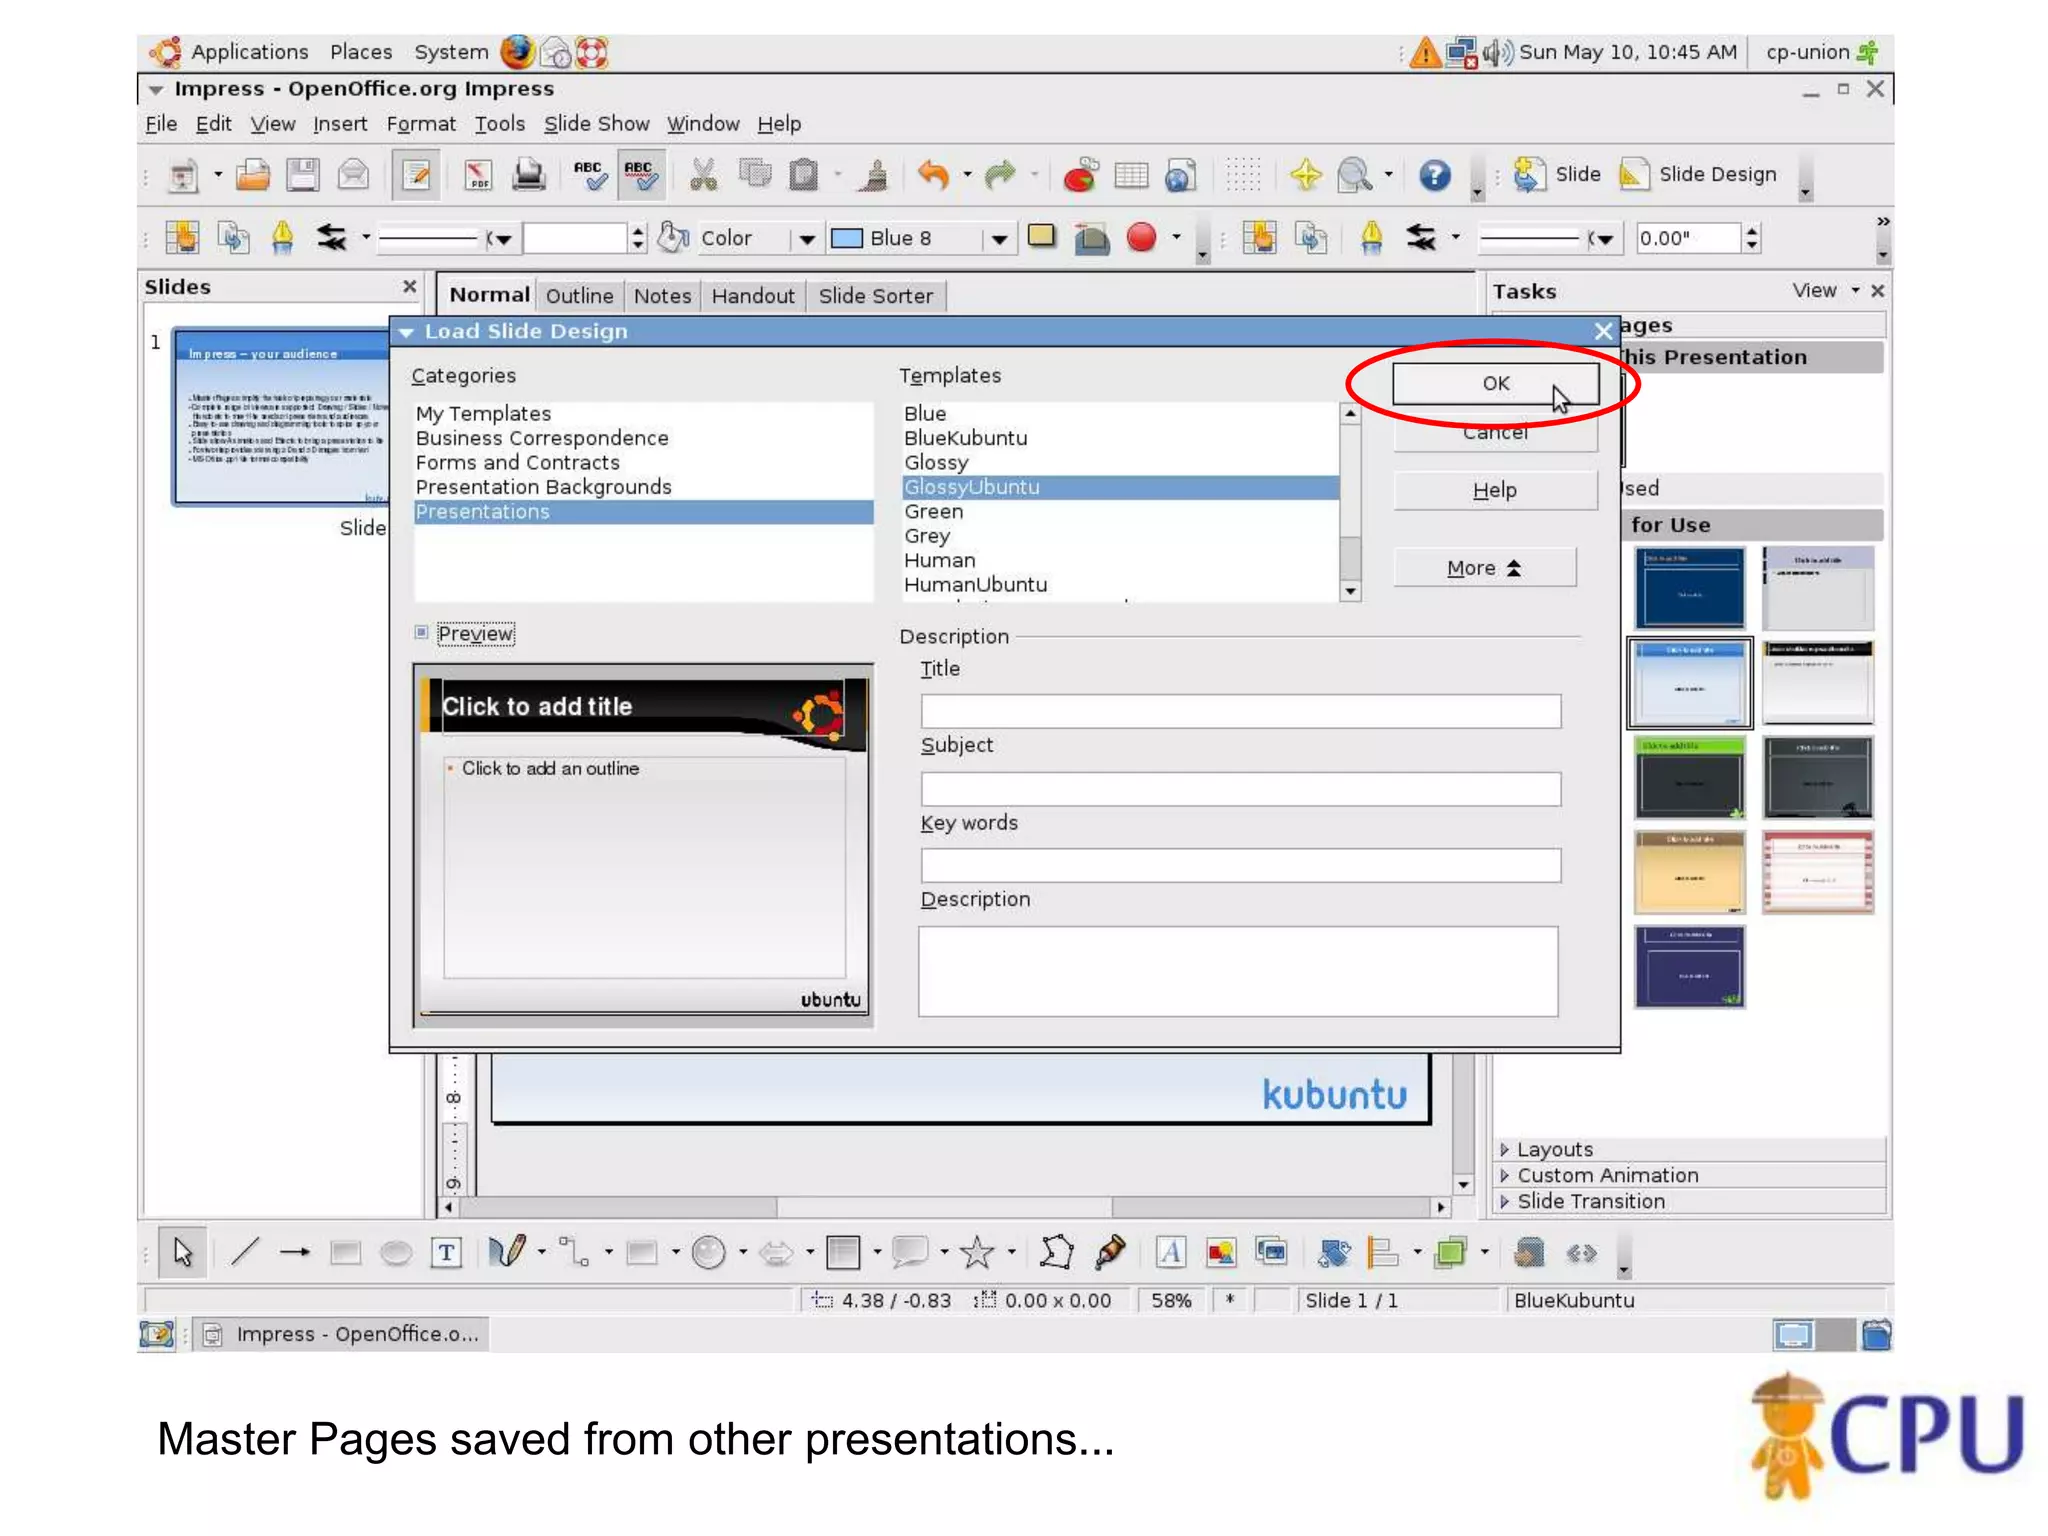Click the Navigator star icon
This screenshot has height=1536, width=2048.
pos(1305,176)
